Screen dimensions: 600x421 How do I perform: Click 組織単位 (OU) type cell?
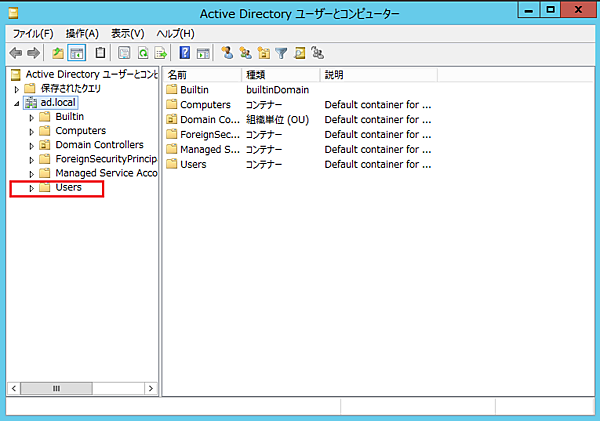pyautogui.click(x=277, y=120)
